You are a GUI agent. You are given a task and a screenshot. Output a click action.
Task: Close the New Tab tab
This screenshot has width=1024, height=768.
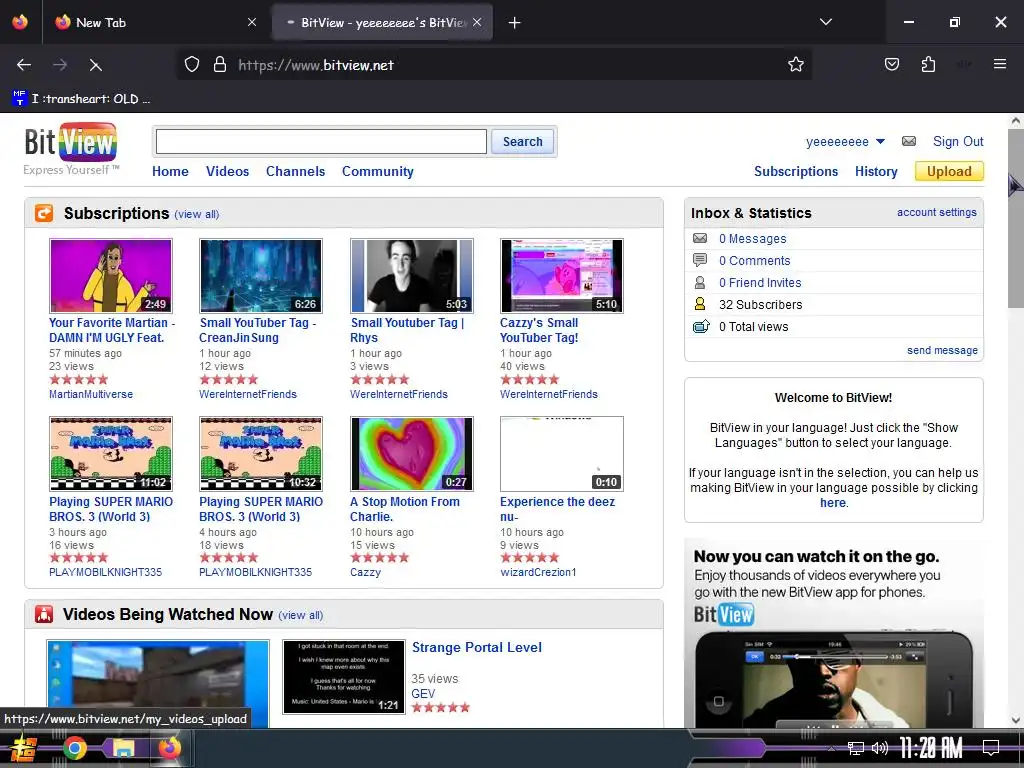click(x=252, y=22)
